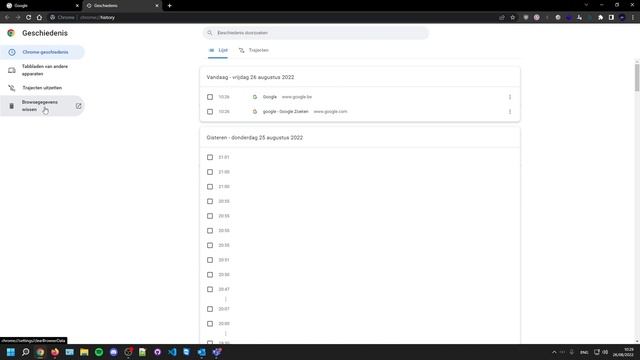Open the more-actions menu for the Google Zoeken entry

coord(510,112)
